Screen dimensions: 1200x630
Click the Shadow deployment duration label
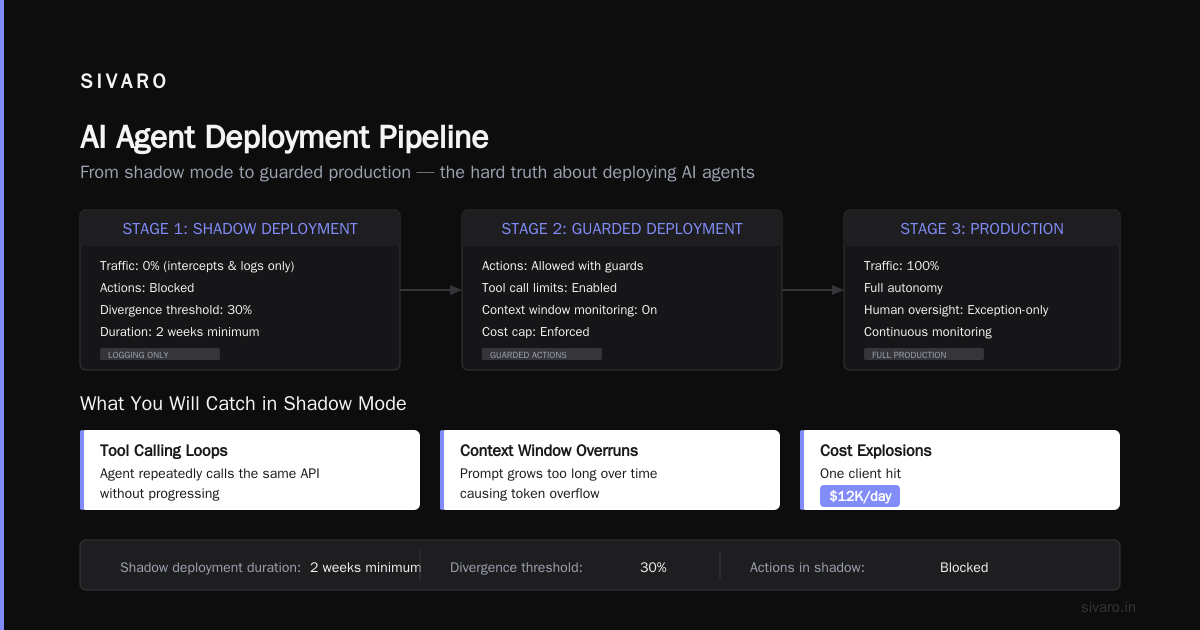pyautogui.click(x=210, y=567)
